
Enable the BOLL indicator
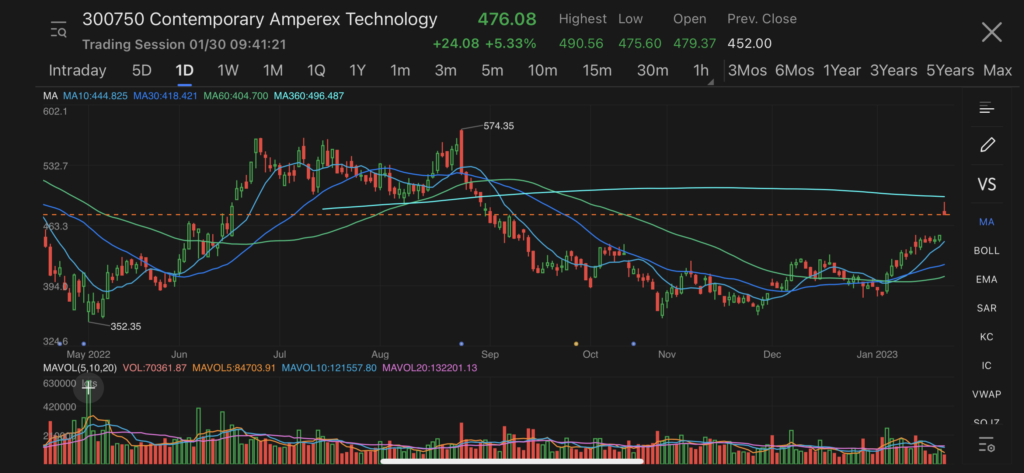coord(987,251)
